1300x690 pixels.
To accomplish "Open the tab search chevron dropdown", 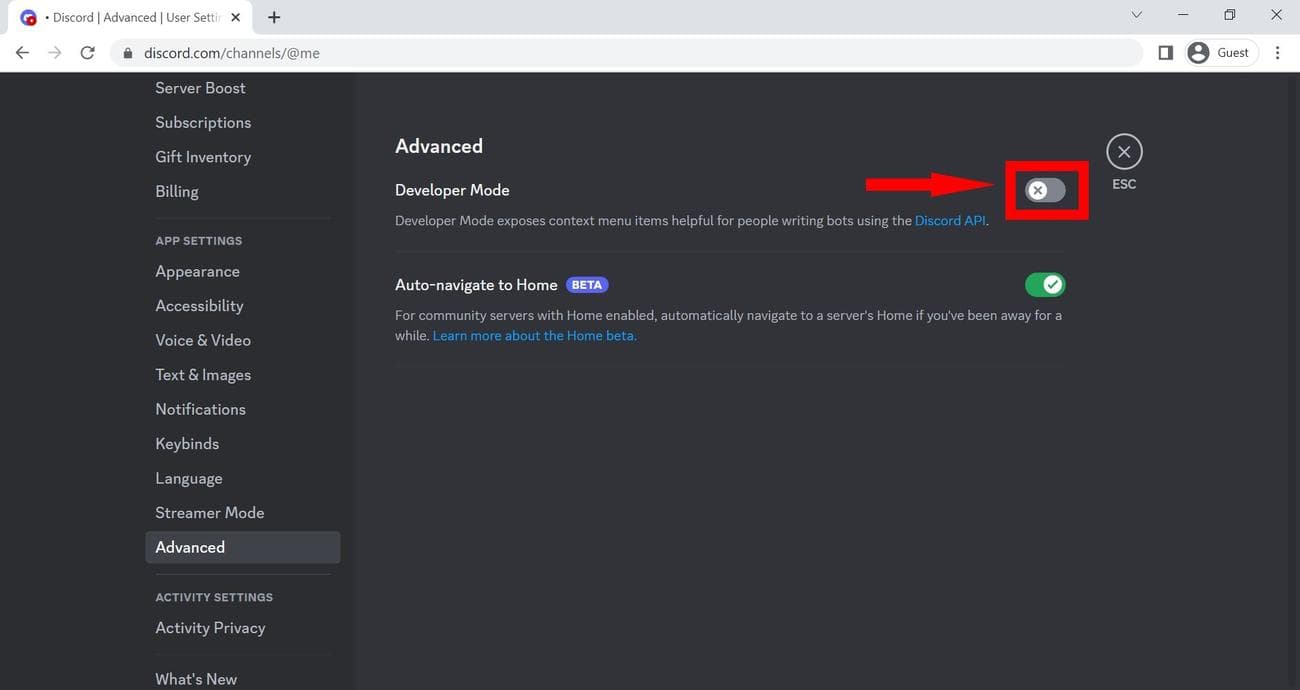I will [x=1136, y=15].
